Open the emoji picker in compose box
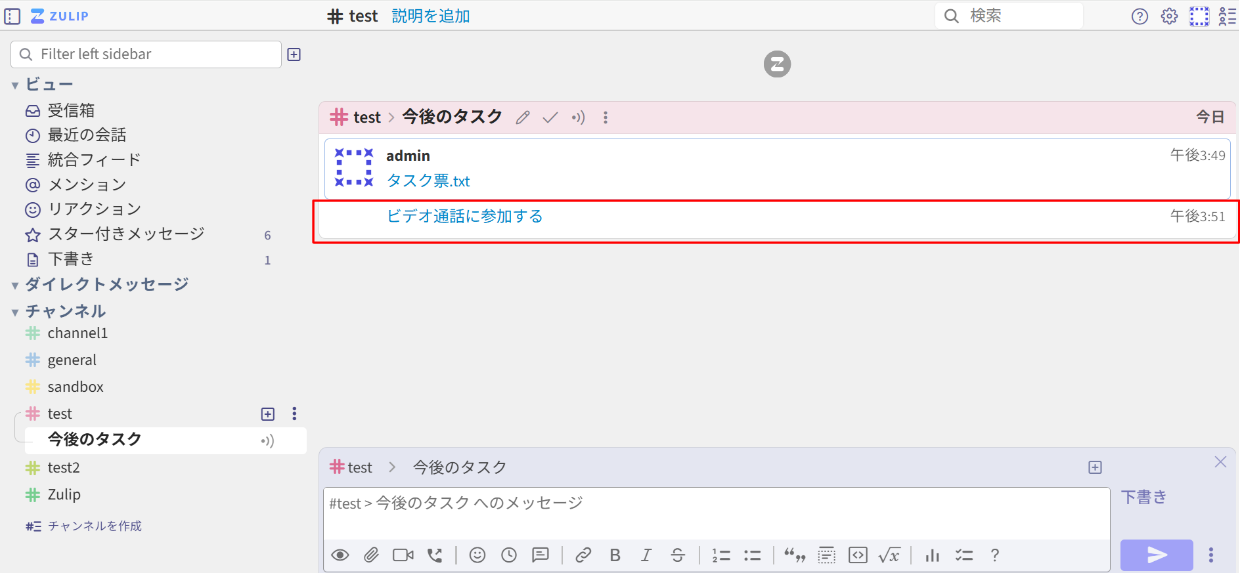 pos(477,555)
